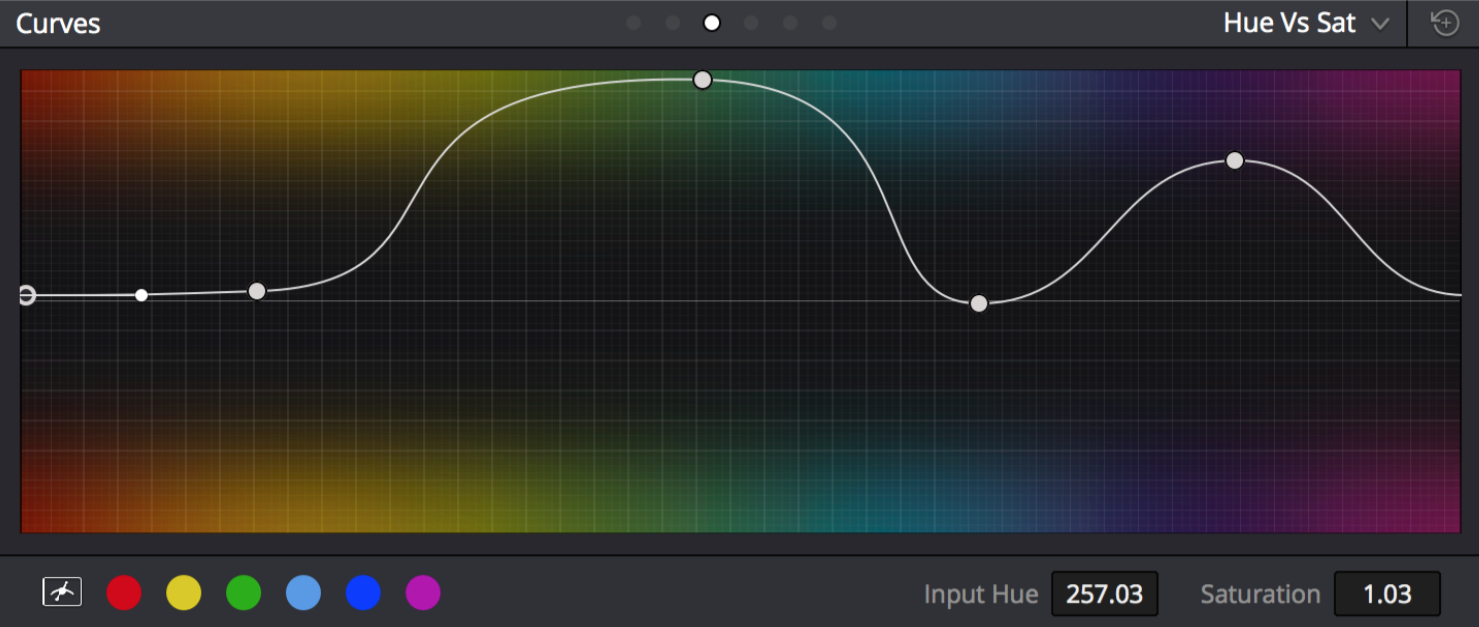Select the highest control point in green region
The image size is (1479, 627).
click(x=703, y=80)
